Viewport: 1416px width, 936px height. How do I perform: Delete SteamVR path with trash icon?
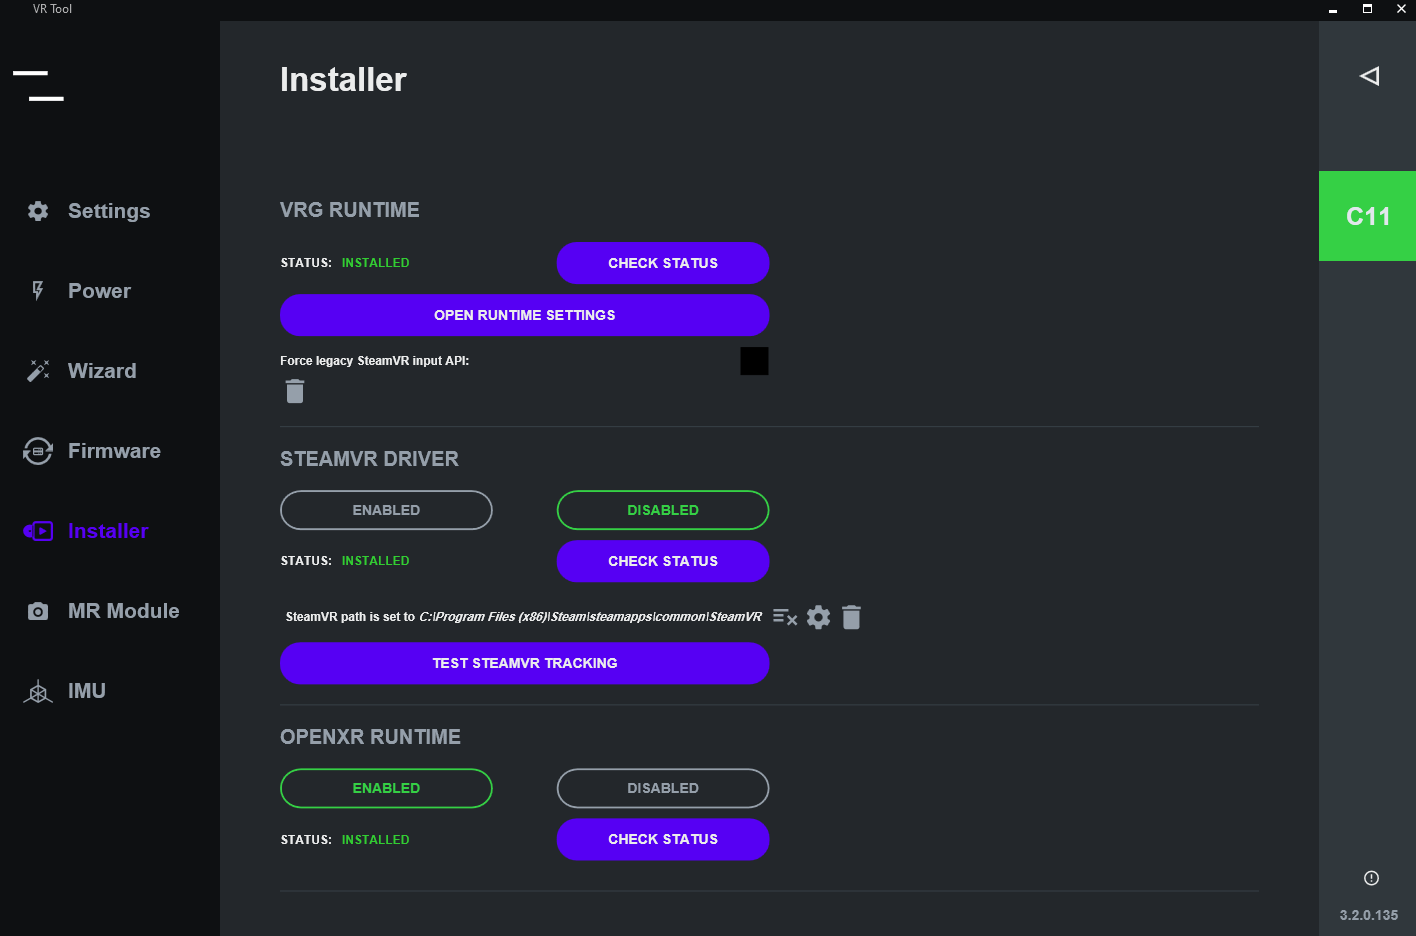(x=851, y=617)
